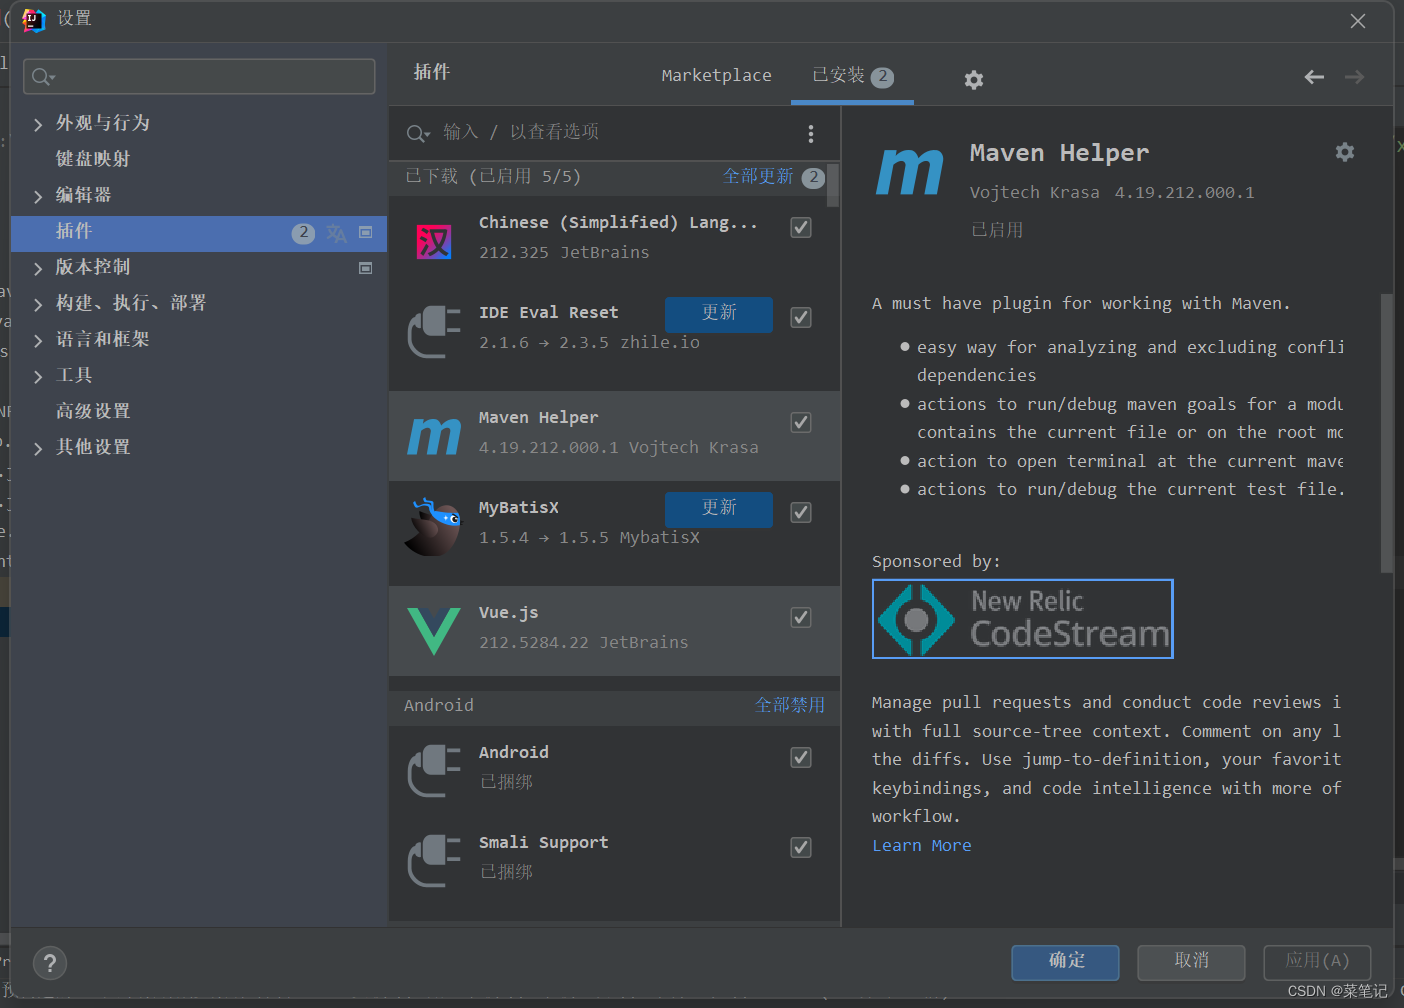Viewport: 1404px width, 1008px height.
Task: Click 全部禁用 for Android group
Action: tap(790, 705)
